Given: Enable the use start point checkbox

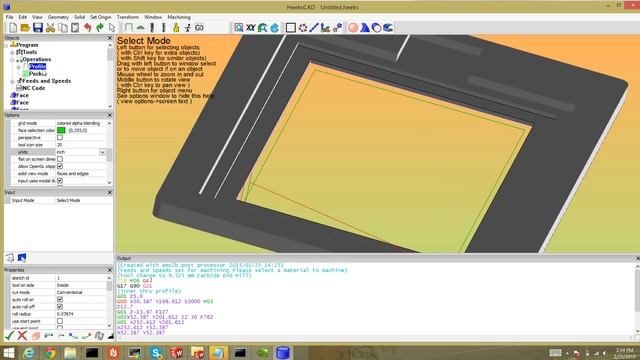Looking at the screenshot, I should (60, 321).
